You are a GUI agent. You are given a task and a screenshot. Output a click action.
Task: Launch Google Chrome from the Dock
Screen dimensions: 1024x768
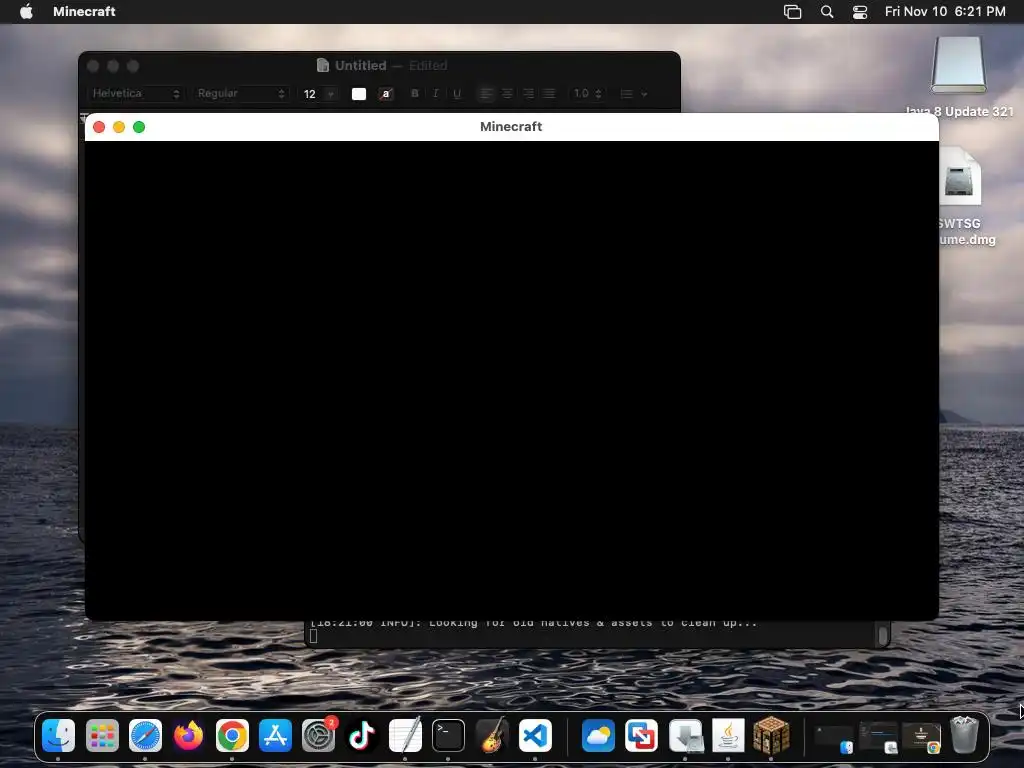click(232, 735)
